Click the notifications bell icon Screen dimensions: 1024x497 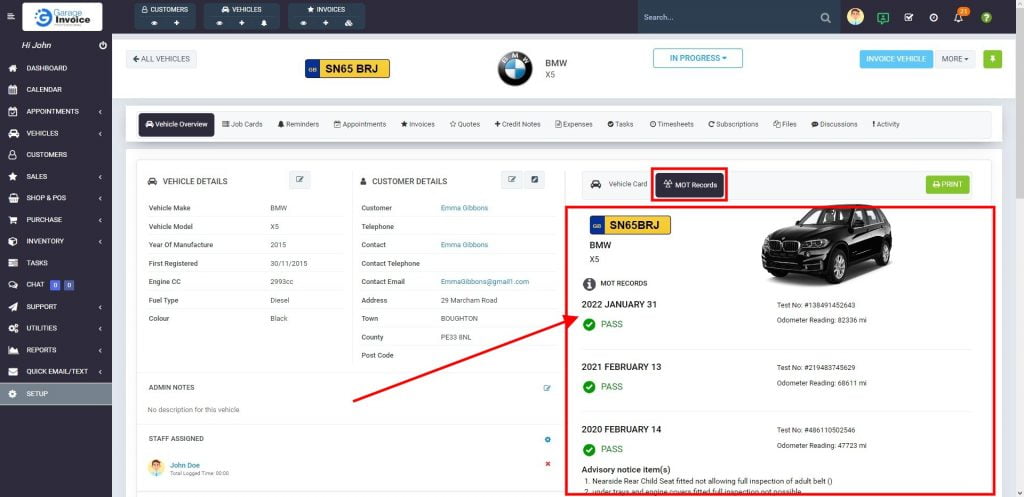click(959, 18)
